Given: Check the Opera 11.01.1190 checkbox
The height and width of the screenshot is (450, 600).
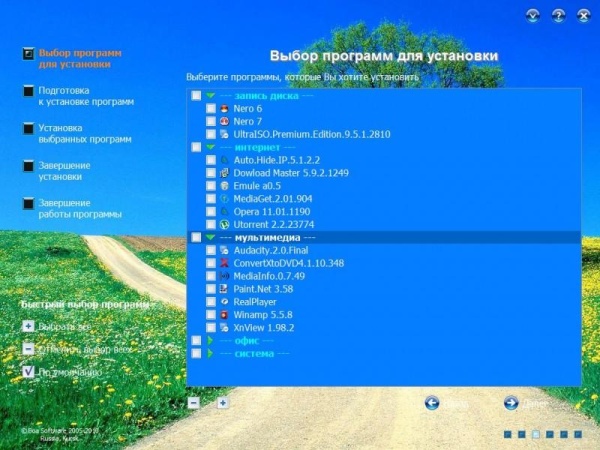Looking at the screenshot, I should 211,212.
